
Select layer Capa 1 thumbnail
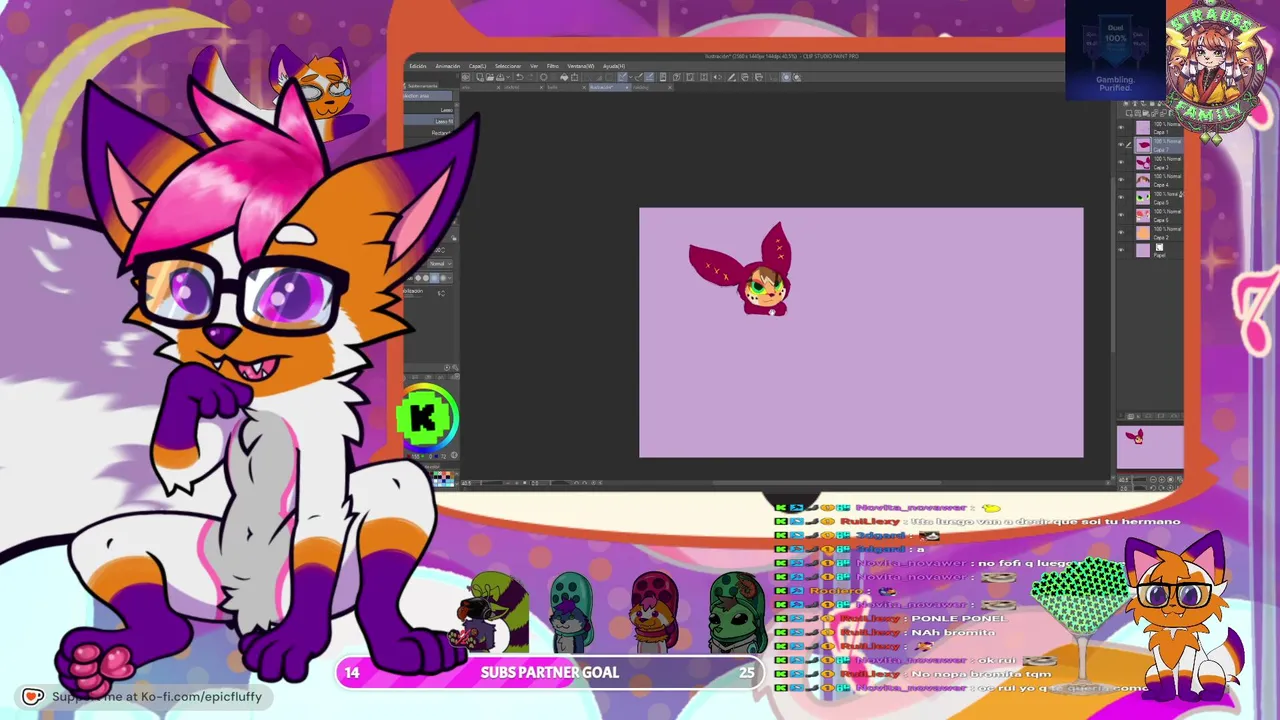(1143, 128)
